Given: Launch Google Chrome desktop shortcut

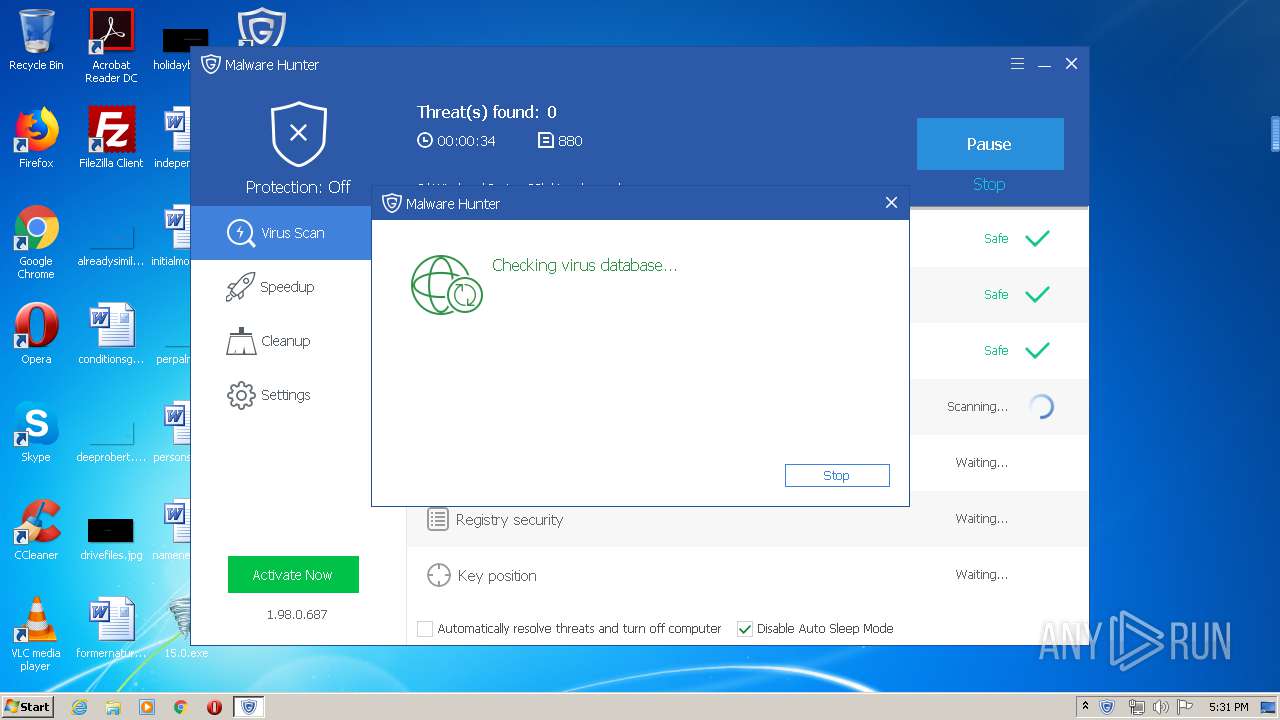Looking at the screenshot, I should [36, 242].
